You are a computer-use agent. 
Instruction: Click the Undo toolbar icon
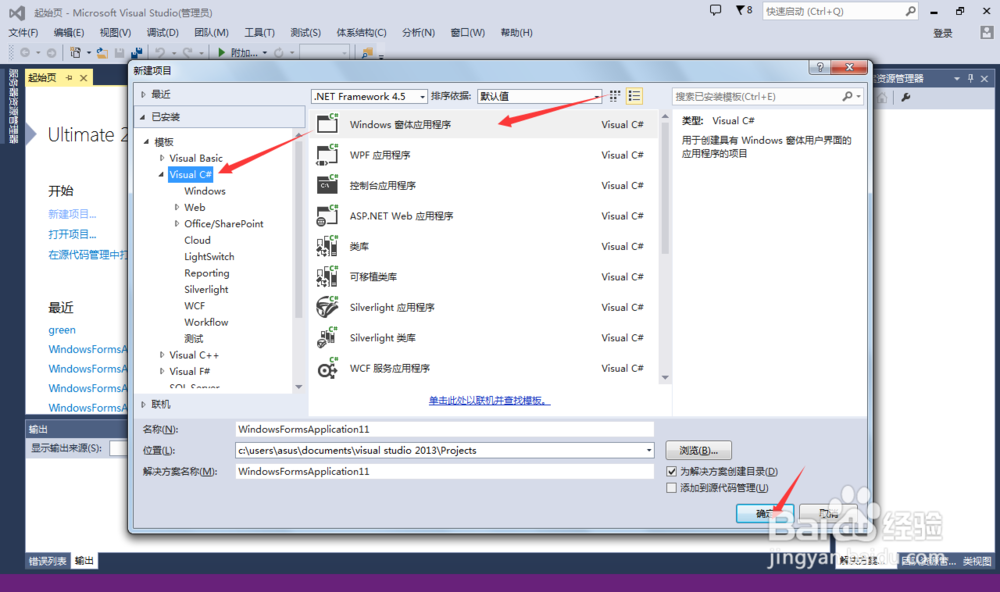pos(160,53)
